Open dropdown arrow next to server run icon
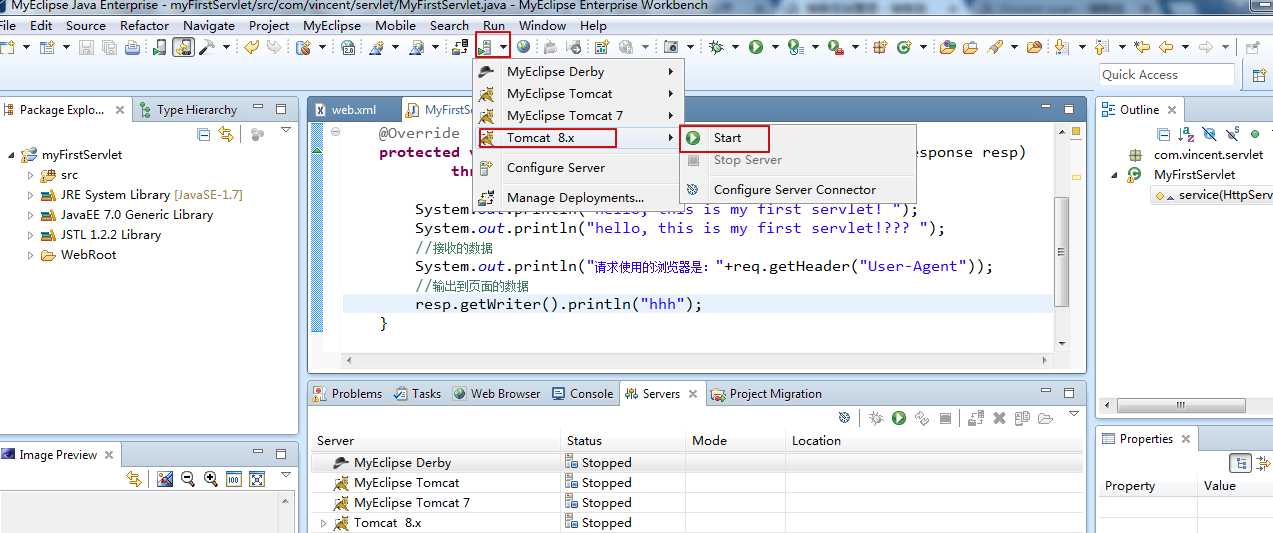1273x533 pixels. click(x=504, y=47)
